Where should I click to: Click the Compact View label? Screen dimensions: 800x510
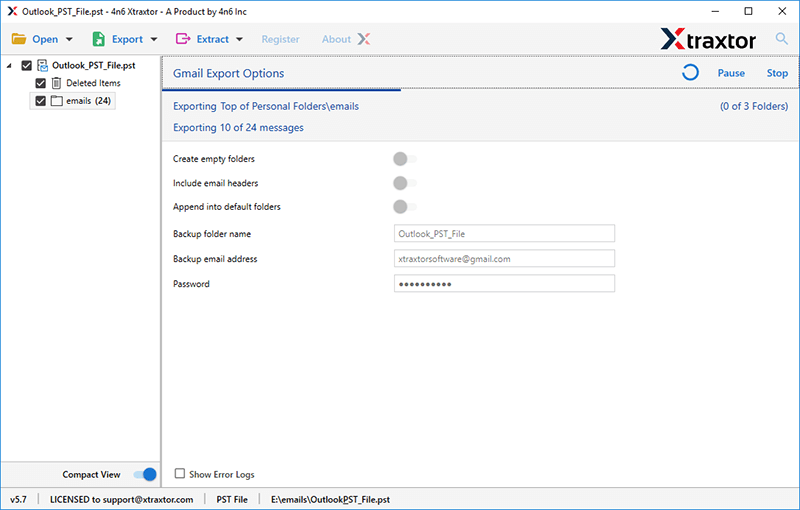coord(91,474)
